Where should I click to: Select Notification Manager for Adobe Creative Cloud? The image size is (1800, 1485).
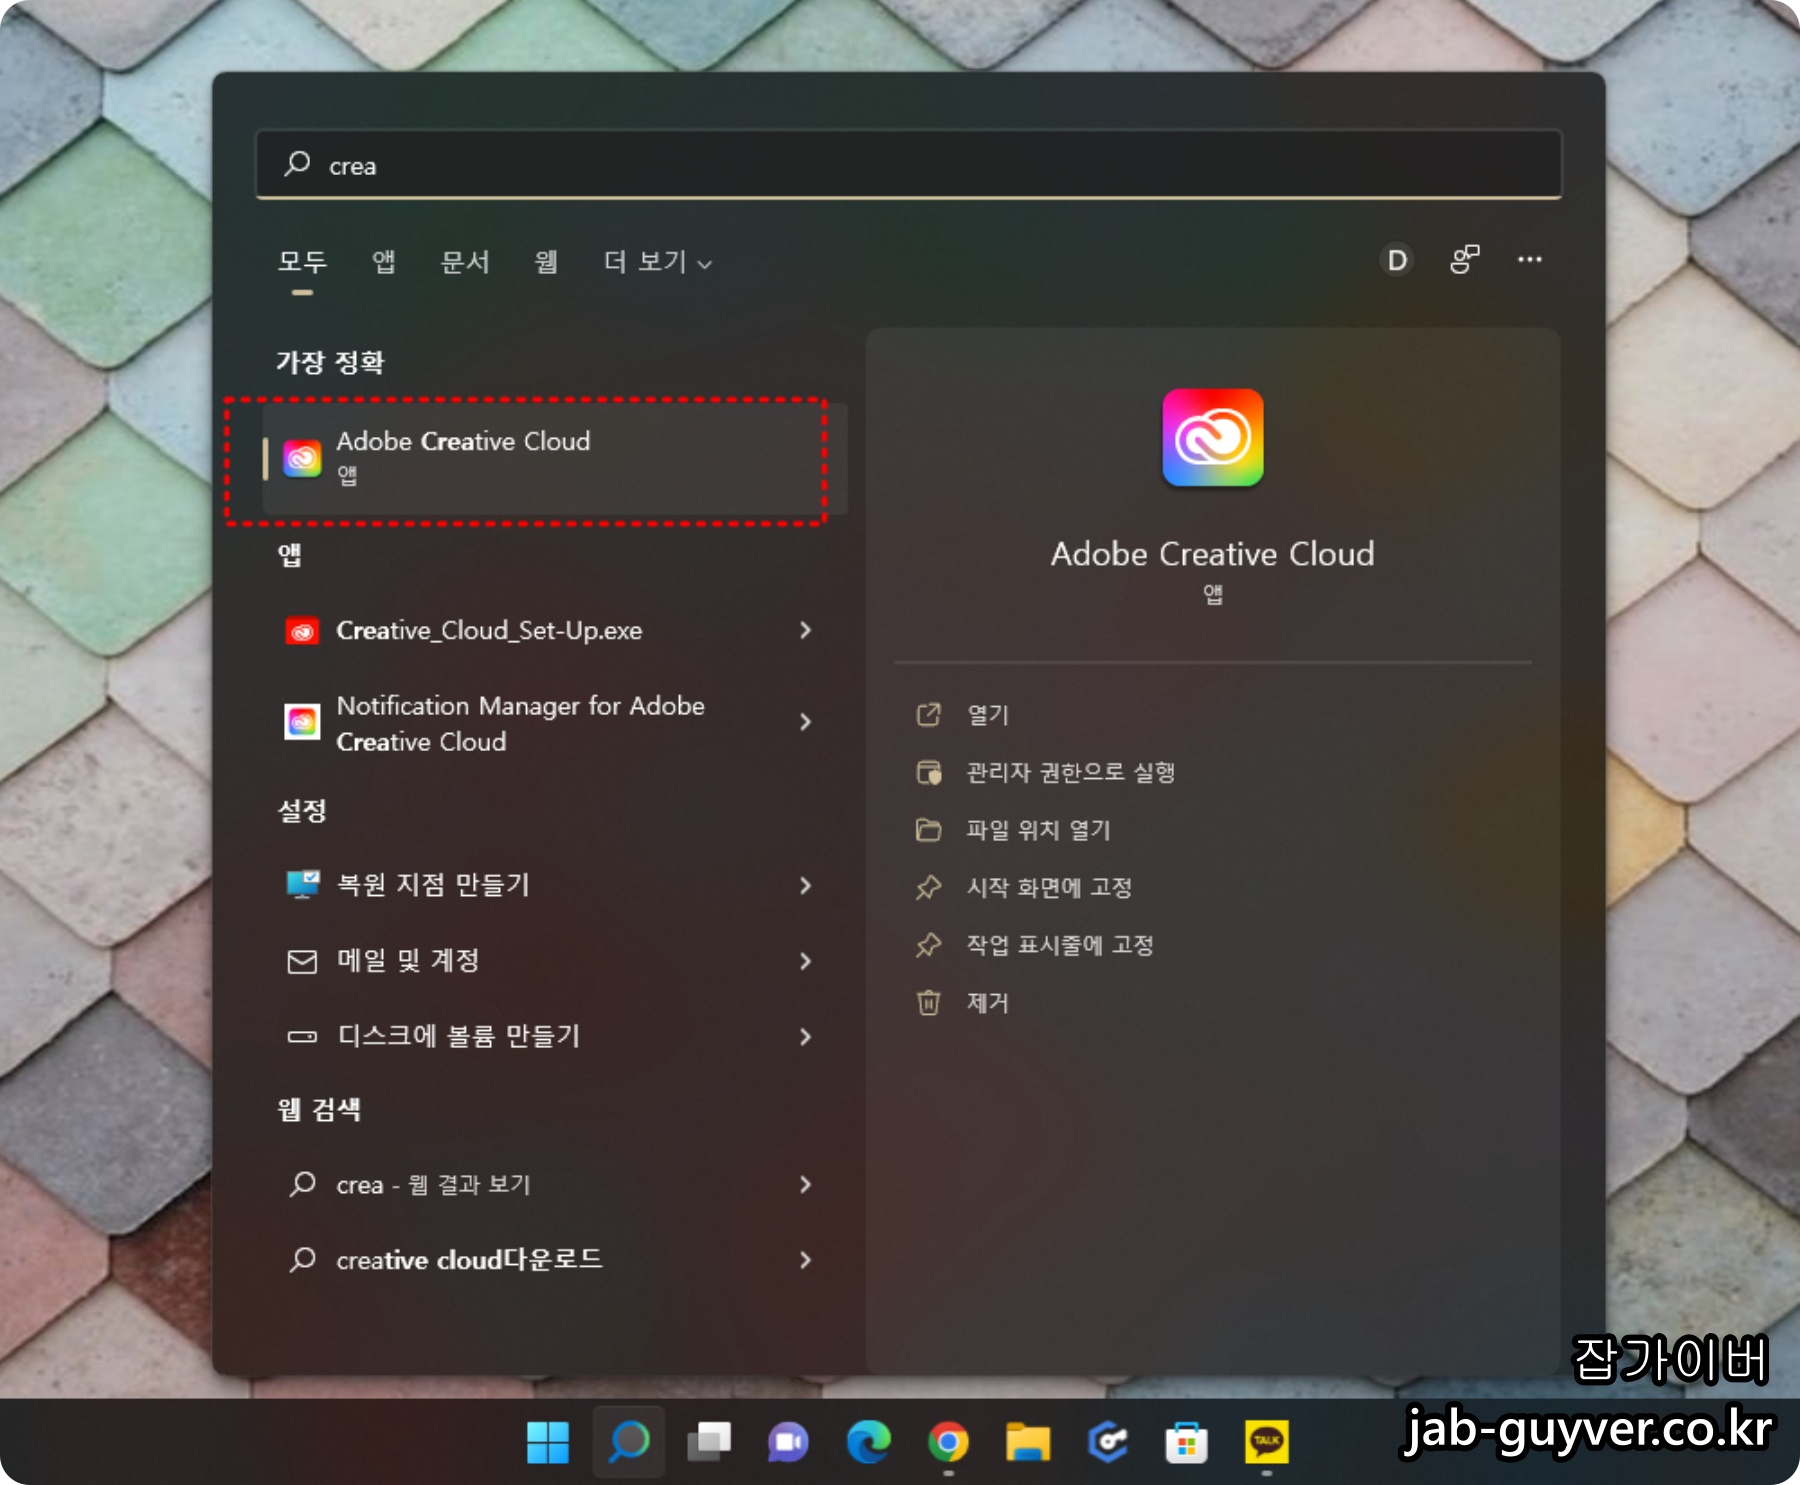tap(520, 723)
